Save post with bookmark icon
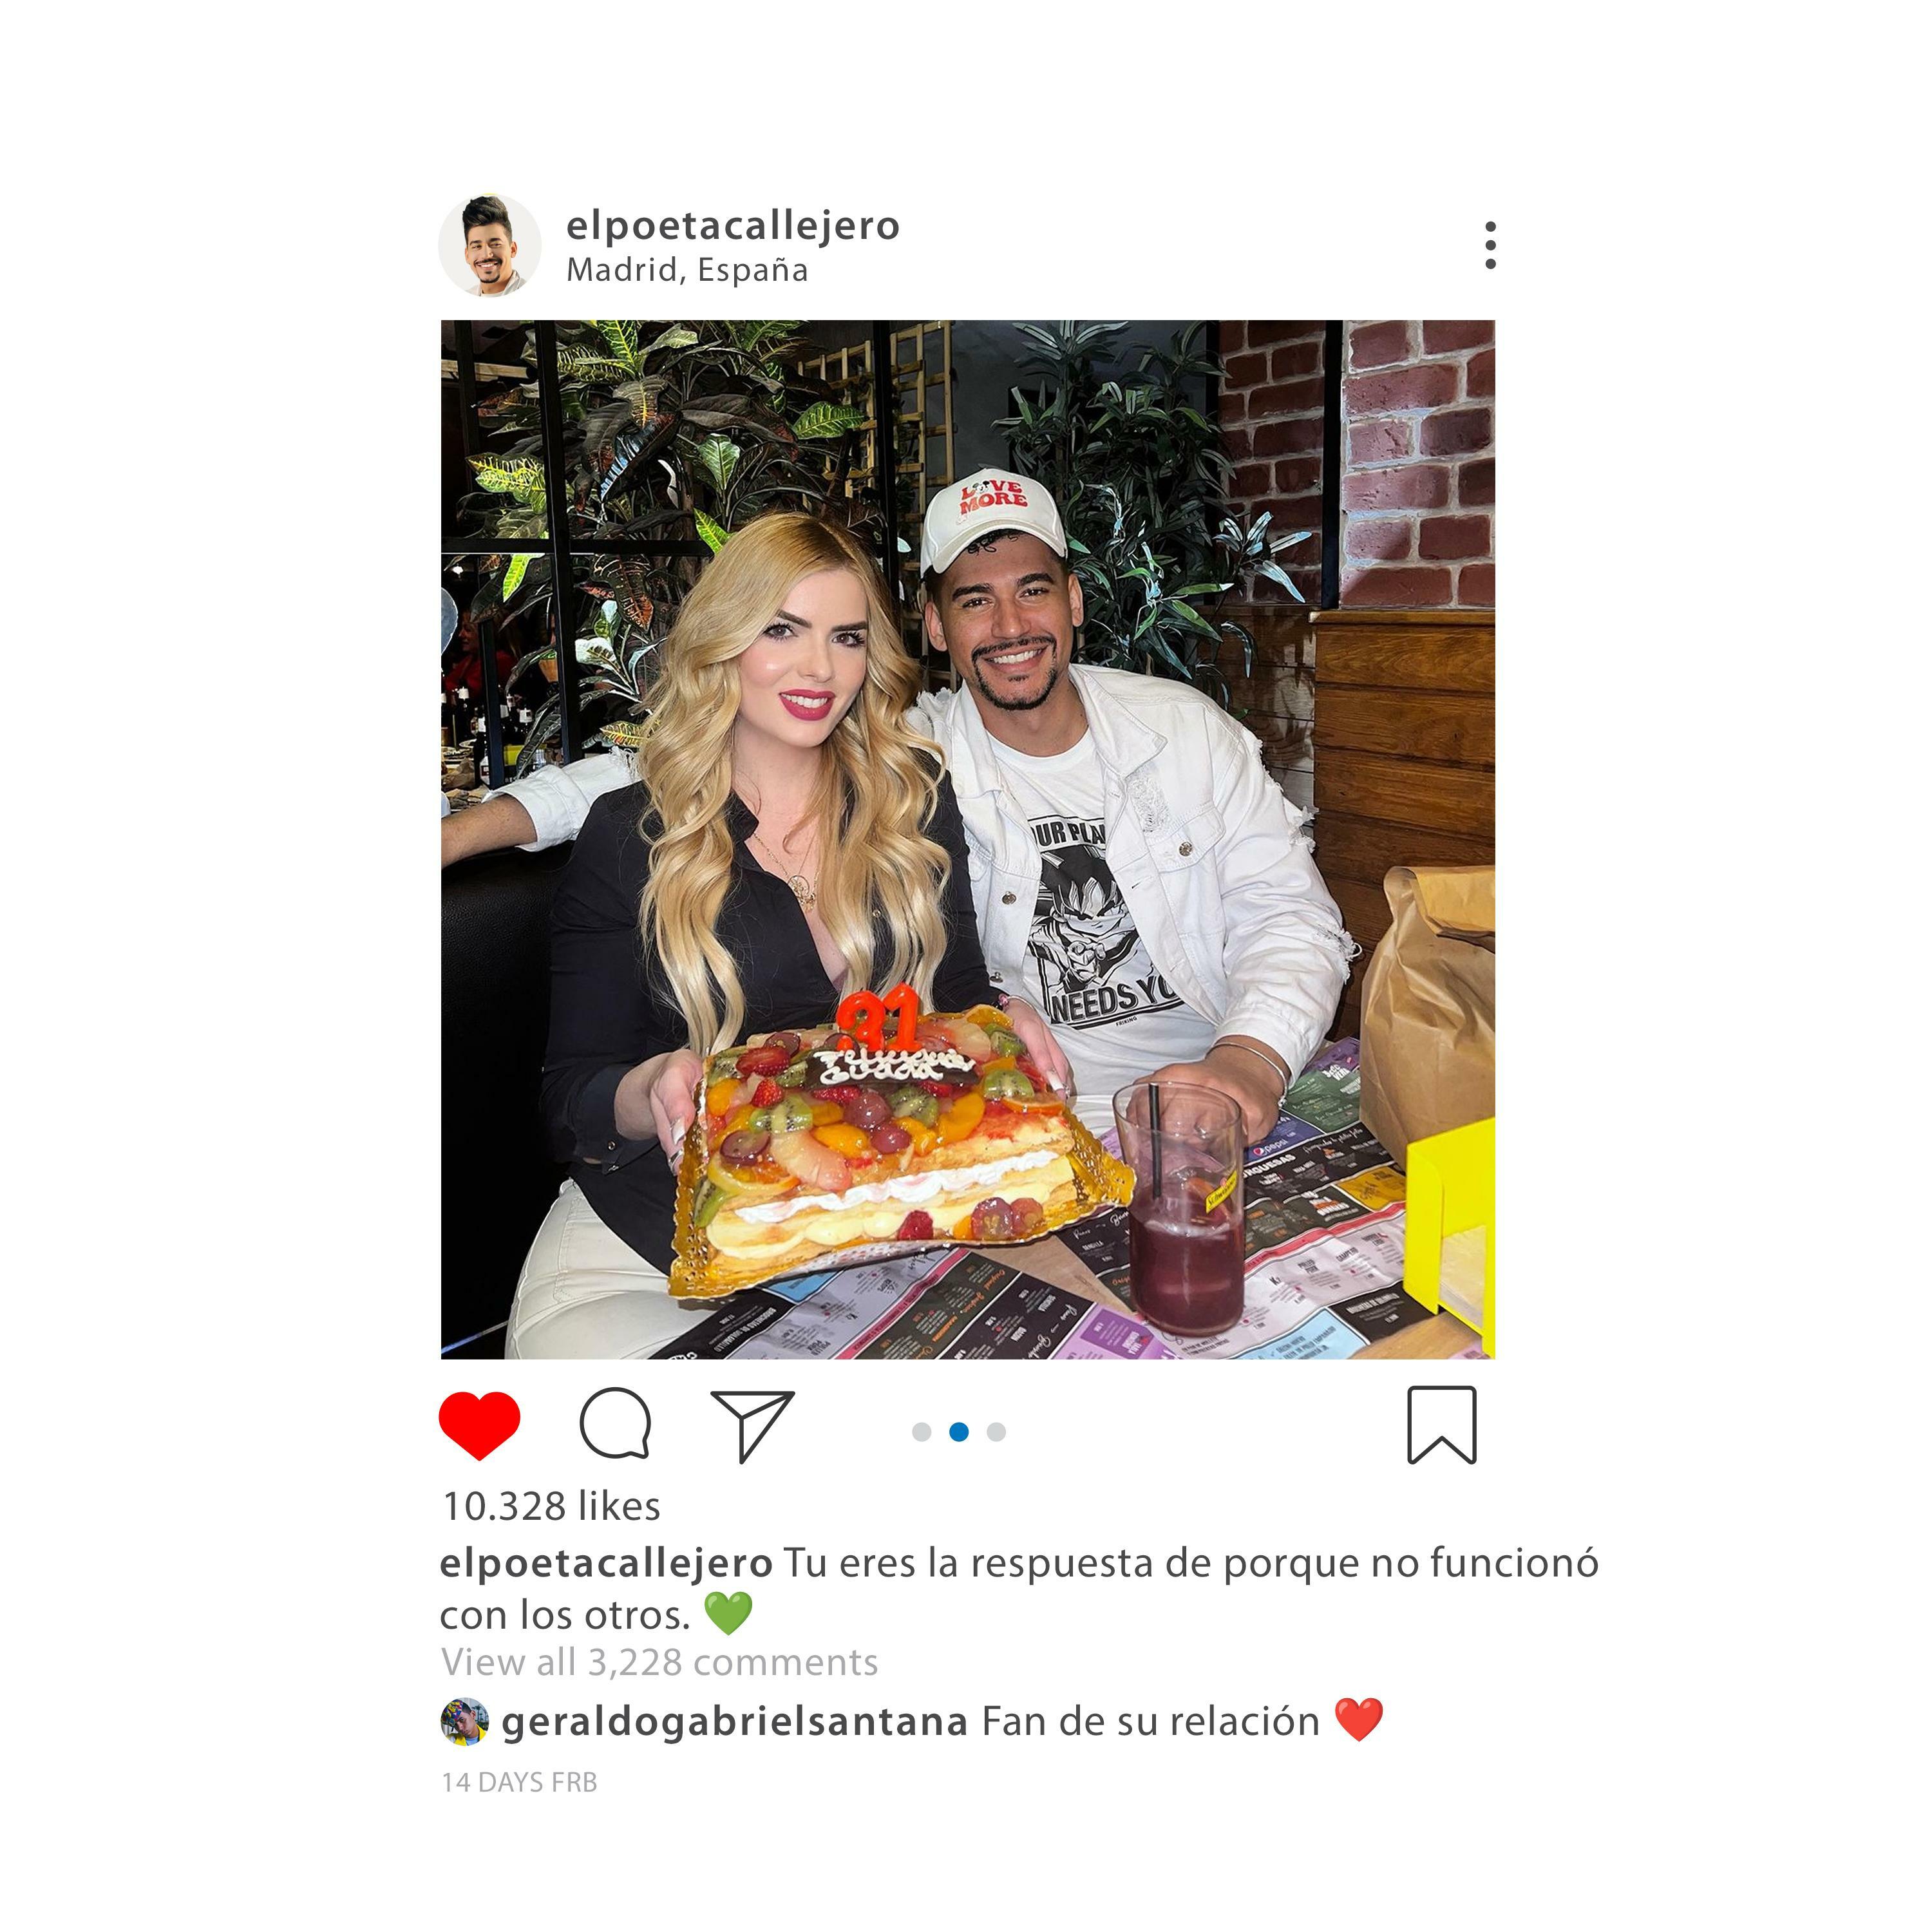This screenshot has height=1932, width=1932. (x=1442, y=1425)
